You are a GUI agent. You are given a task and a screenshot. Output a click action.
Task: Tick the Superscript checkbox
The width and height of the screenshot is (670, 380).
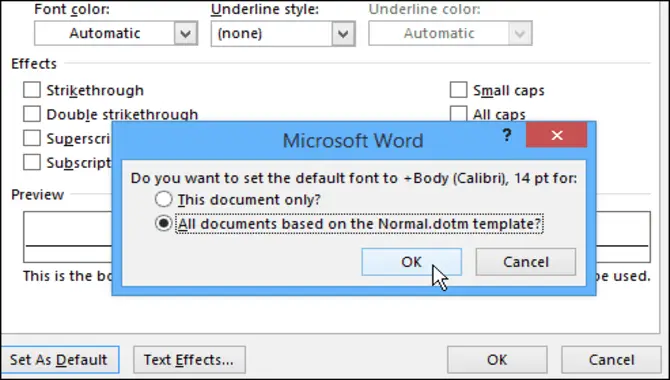(x=32, y=138)
